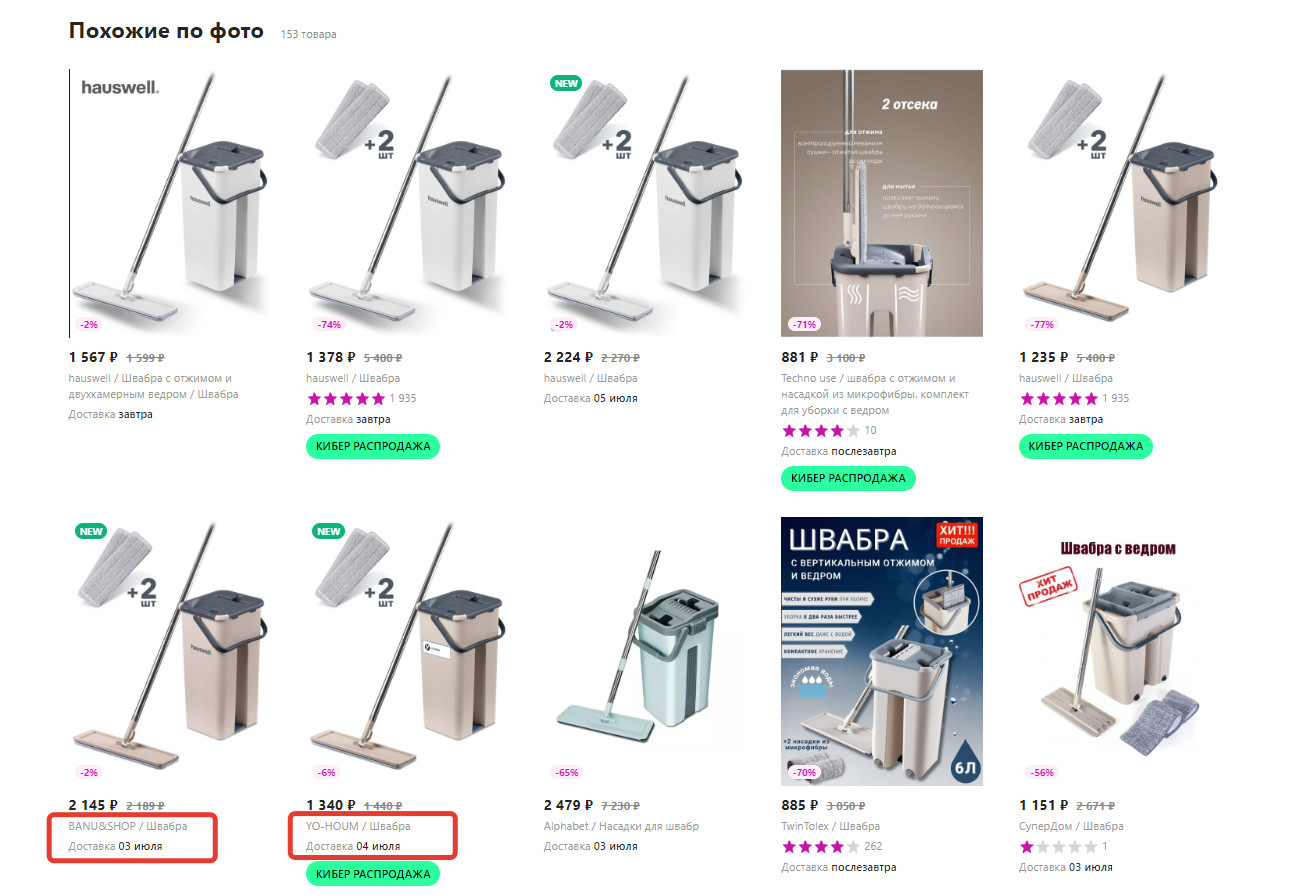Open the Alphabet green mop image
The height and width of the screenshot is (896, 1314).
pyautogui.click(x=645, y=652)
